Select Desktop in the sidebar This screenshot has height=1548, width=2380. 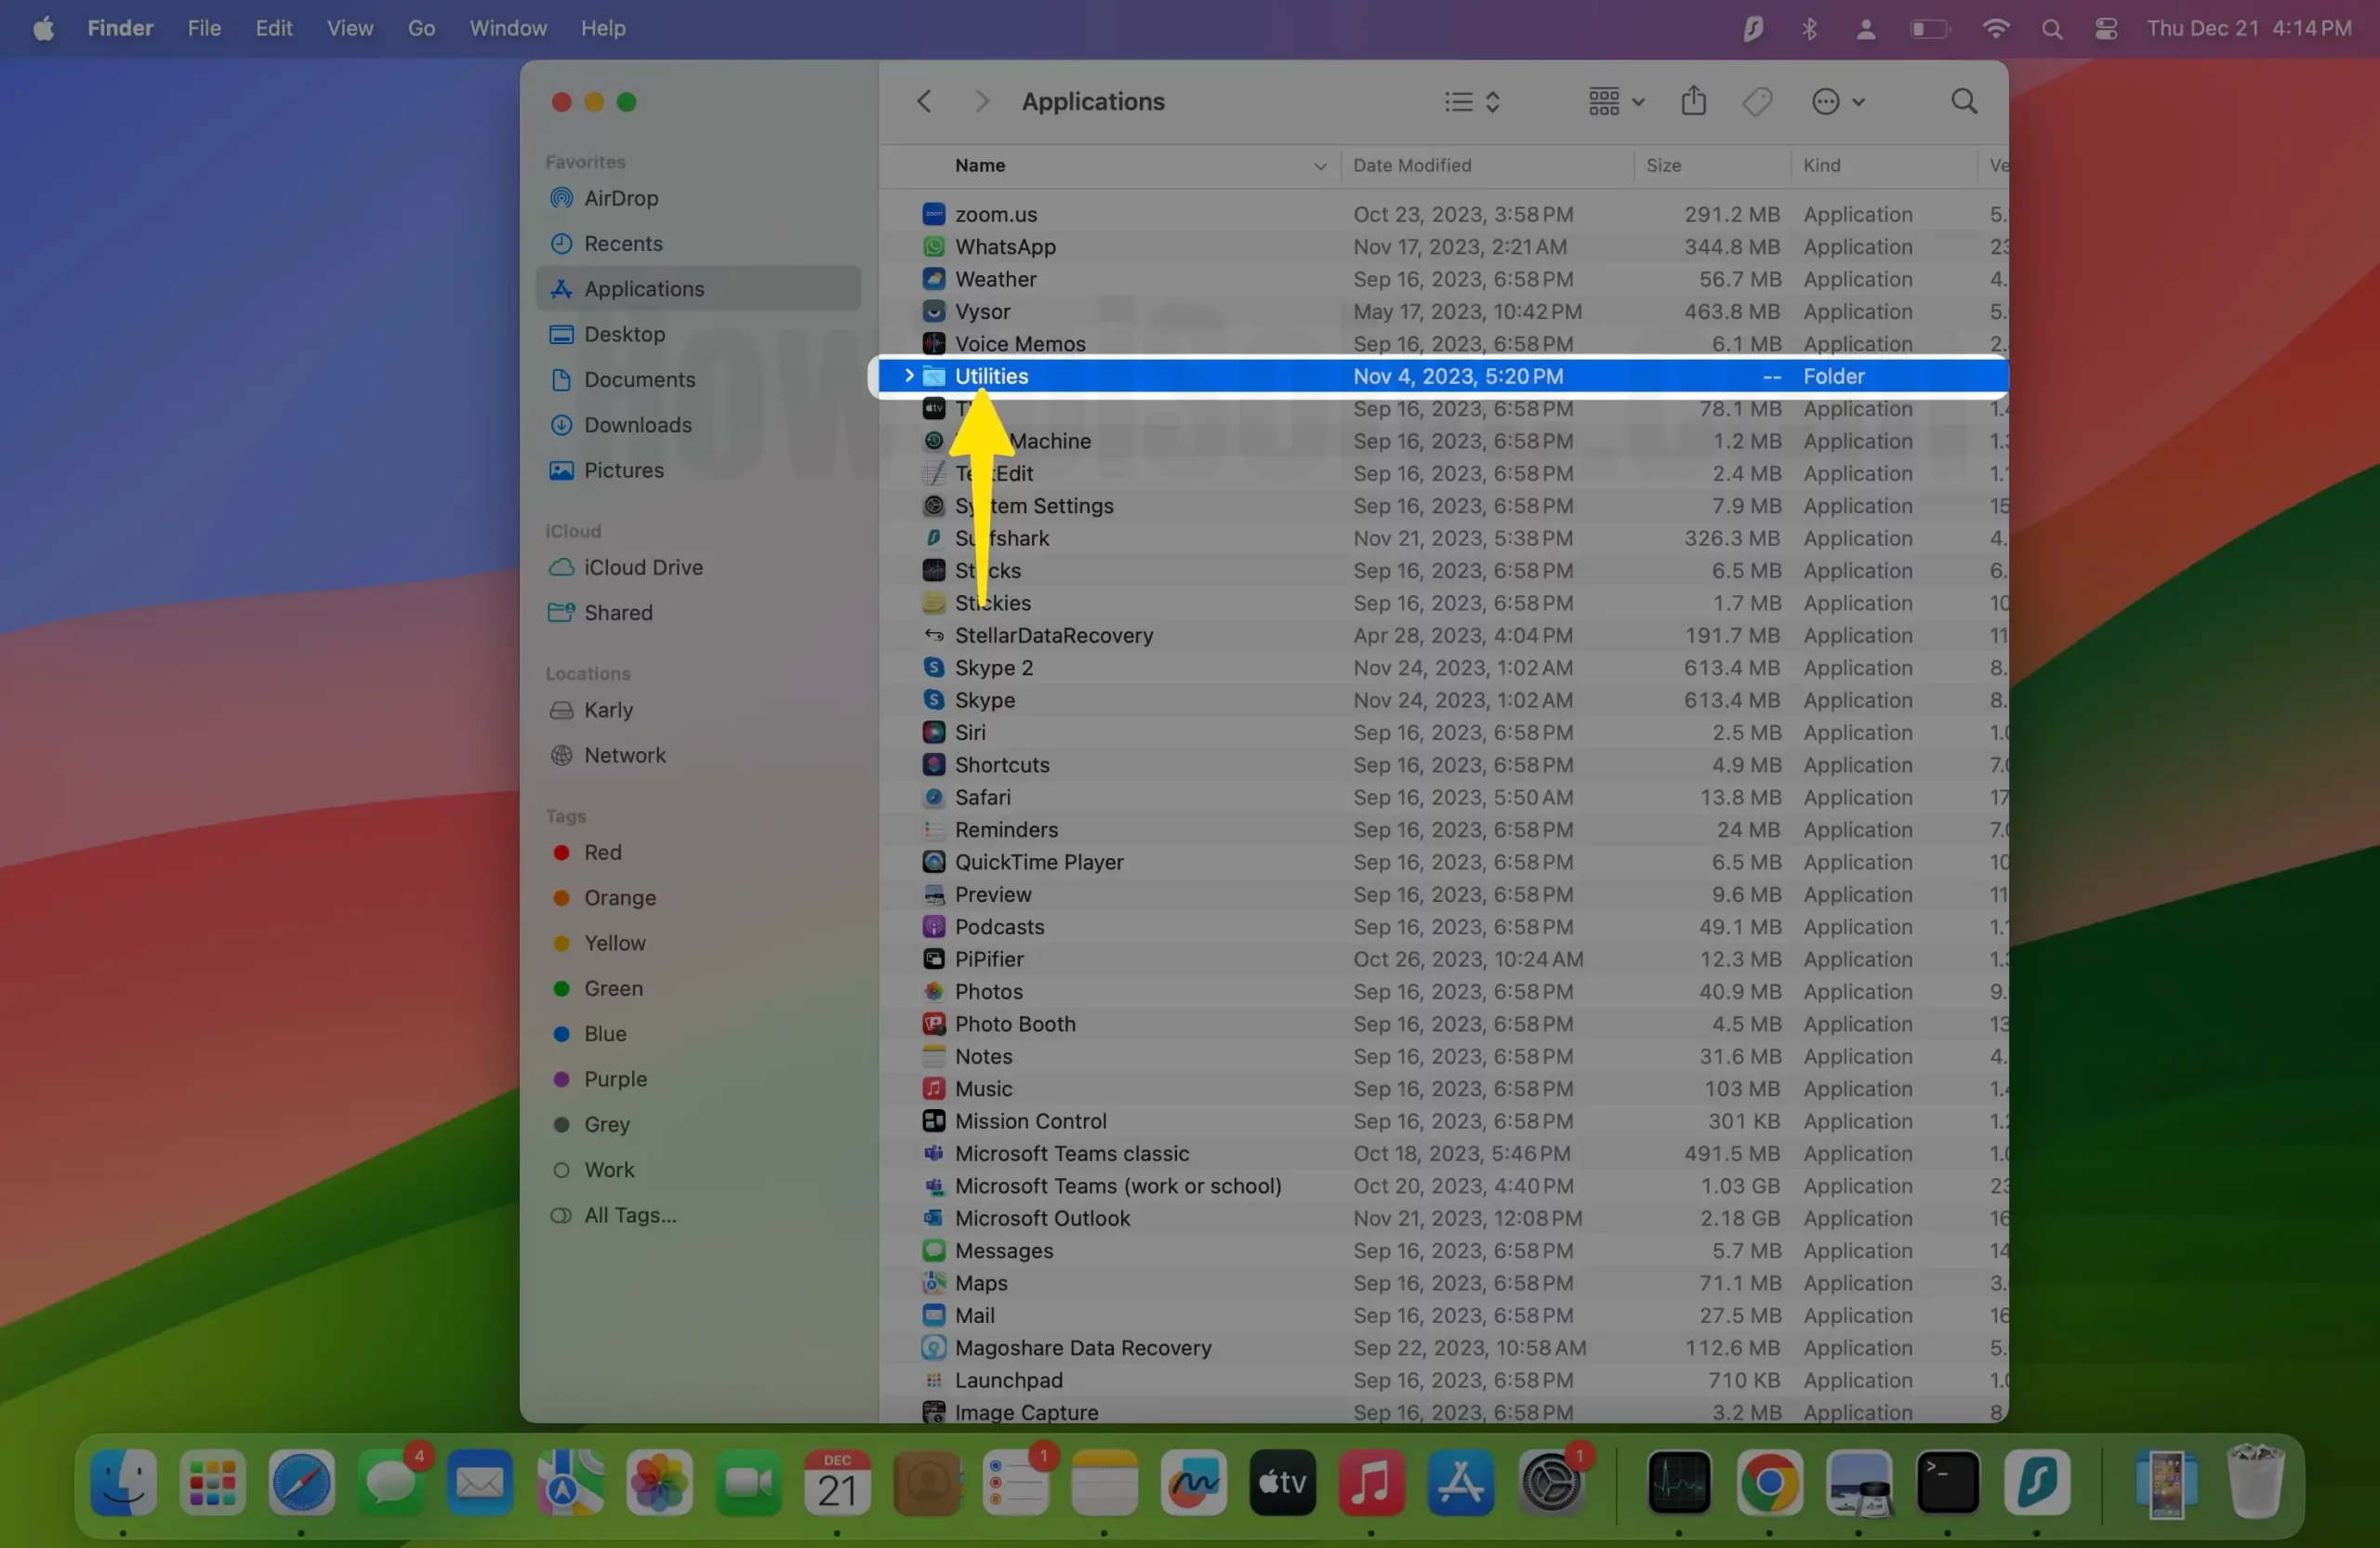(698, 334)
